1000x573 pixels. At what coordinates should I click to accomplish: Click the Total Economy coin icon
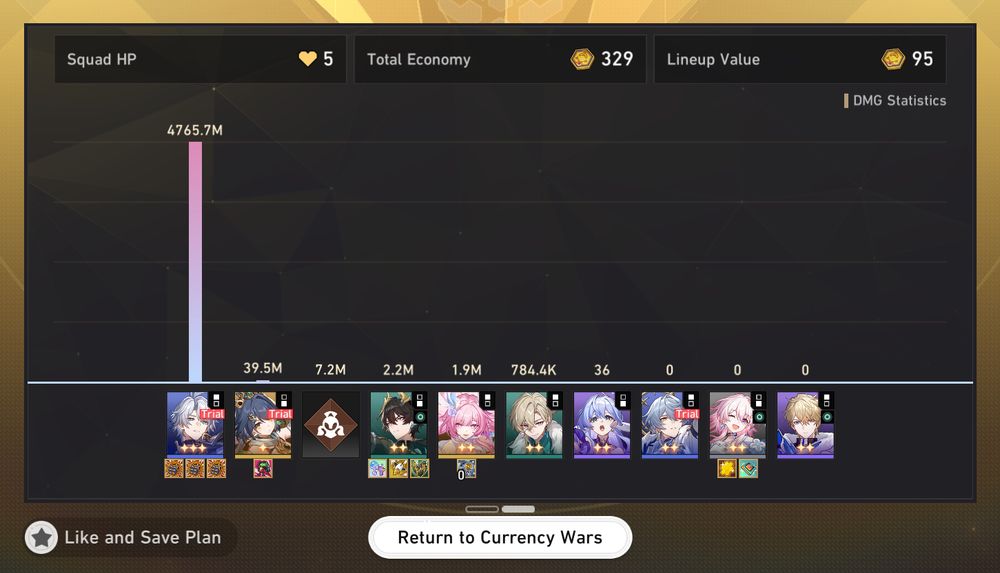coord(582,59)
